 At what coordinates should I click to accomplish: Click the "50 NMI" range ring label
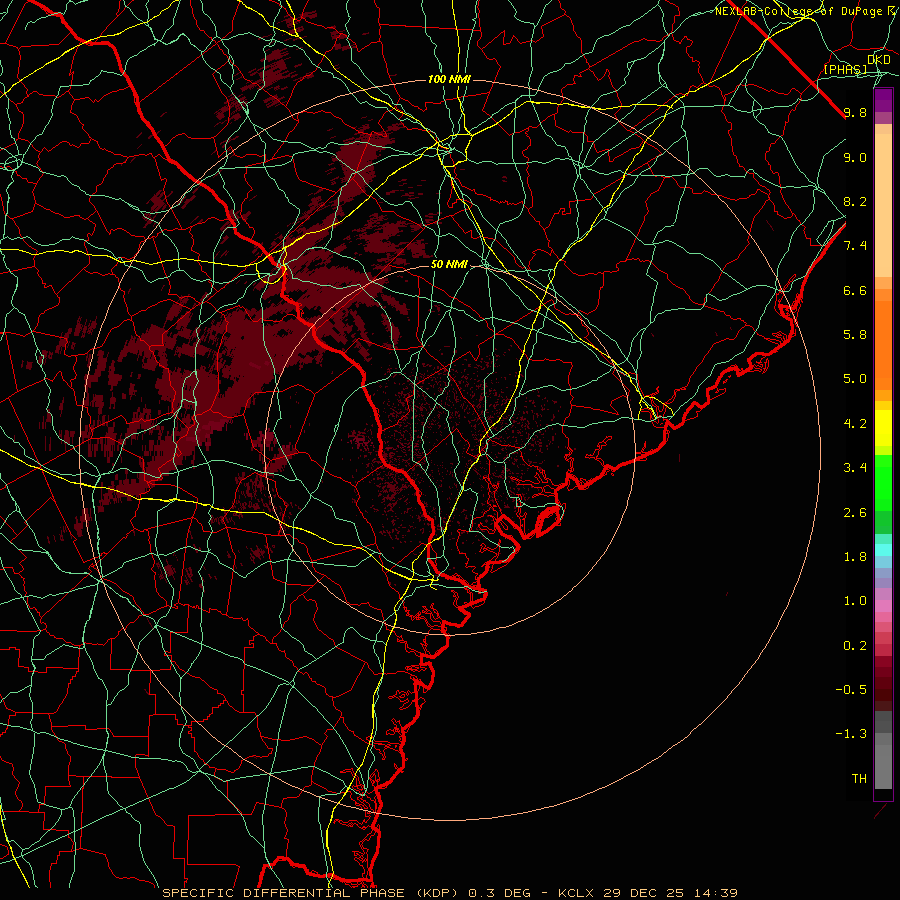pyautogui.click(x=449, y=264)
